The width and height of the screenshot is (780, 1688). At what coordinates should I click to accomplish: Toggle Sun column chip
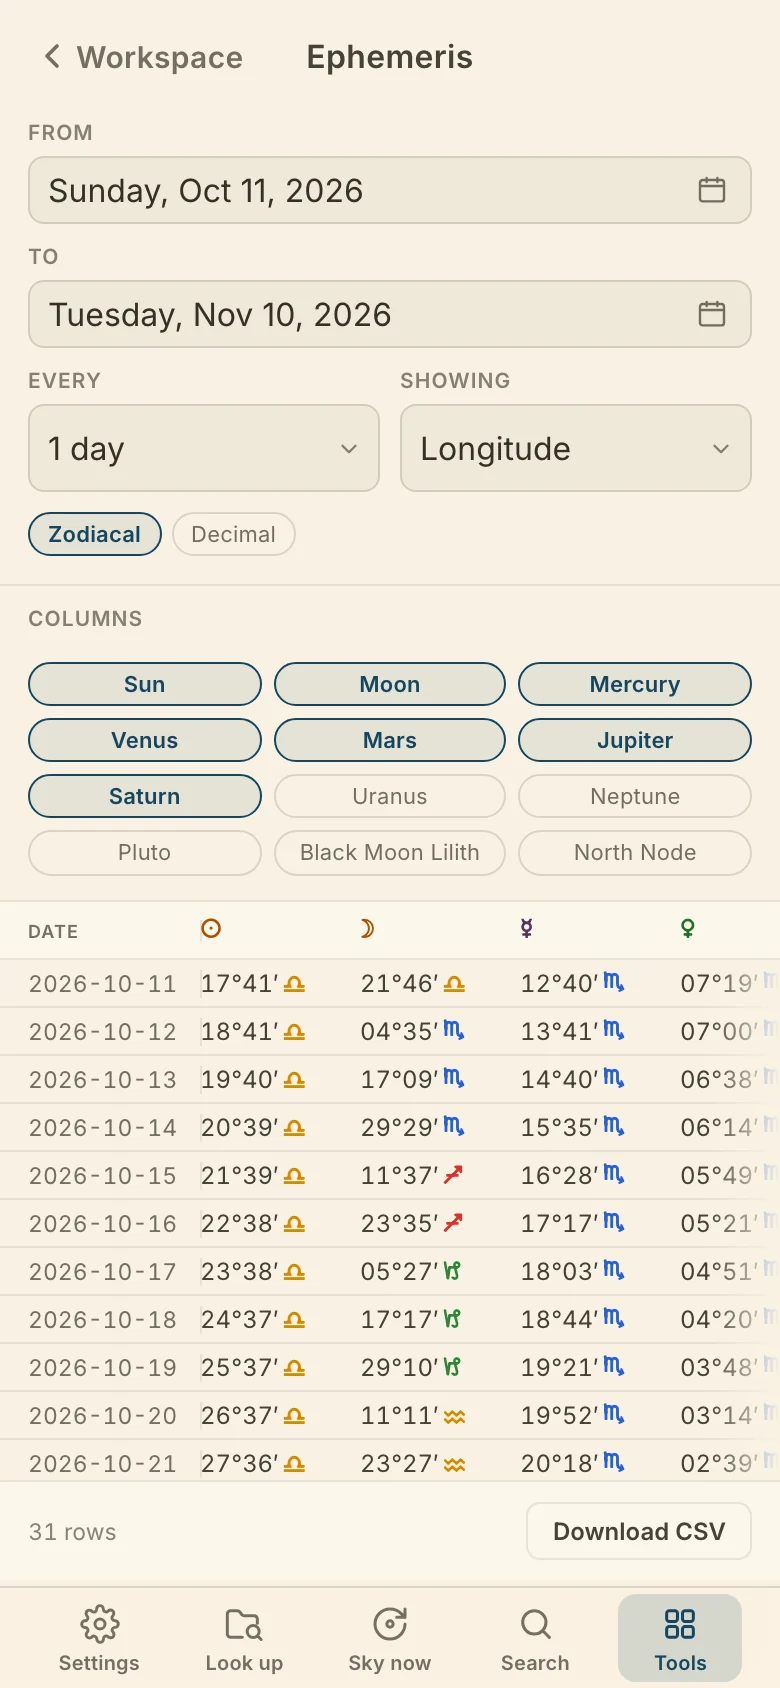[145, 684]
